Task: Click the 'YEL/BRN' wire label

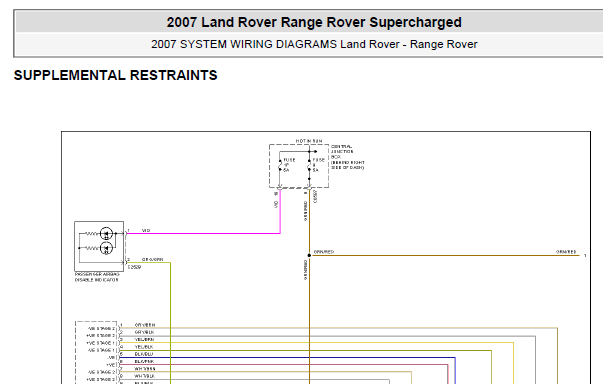Action: tap(144, 339)
